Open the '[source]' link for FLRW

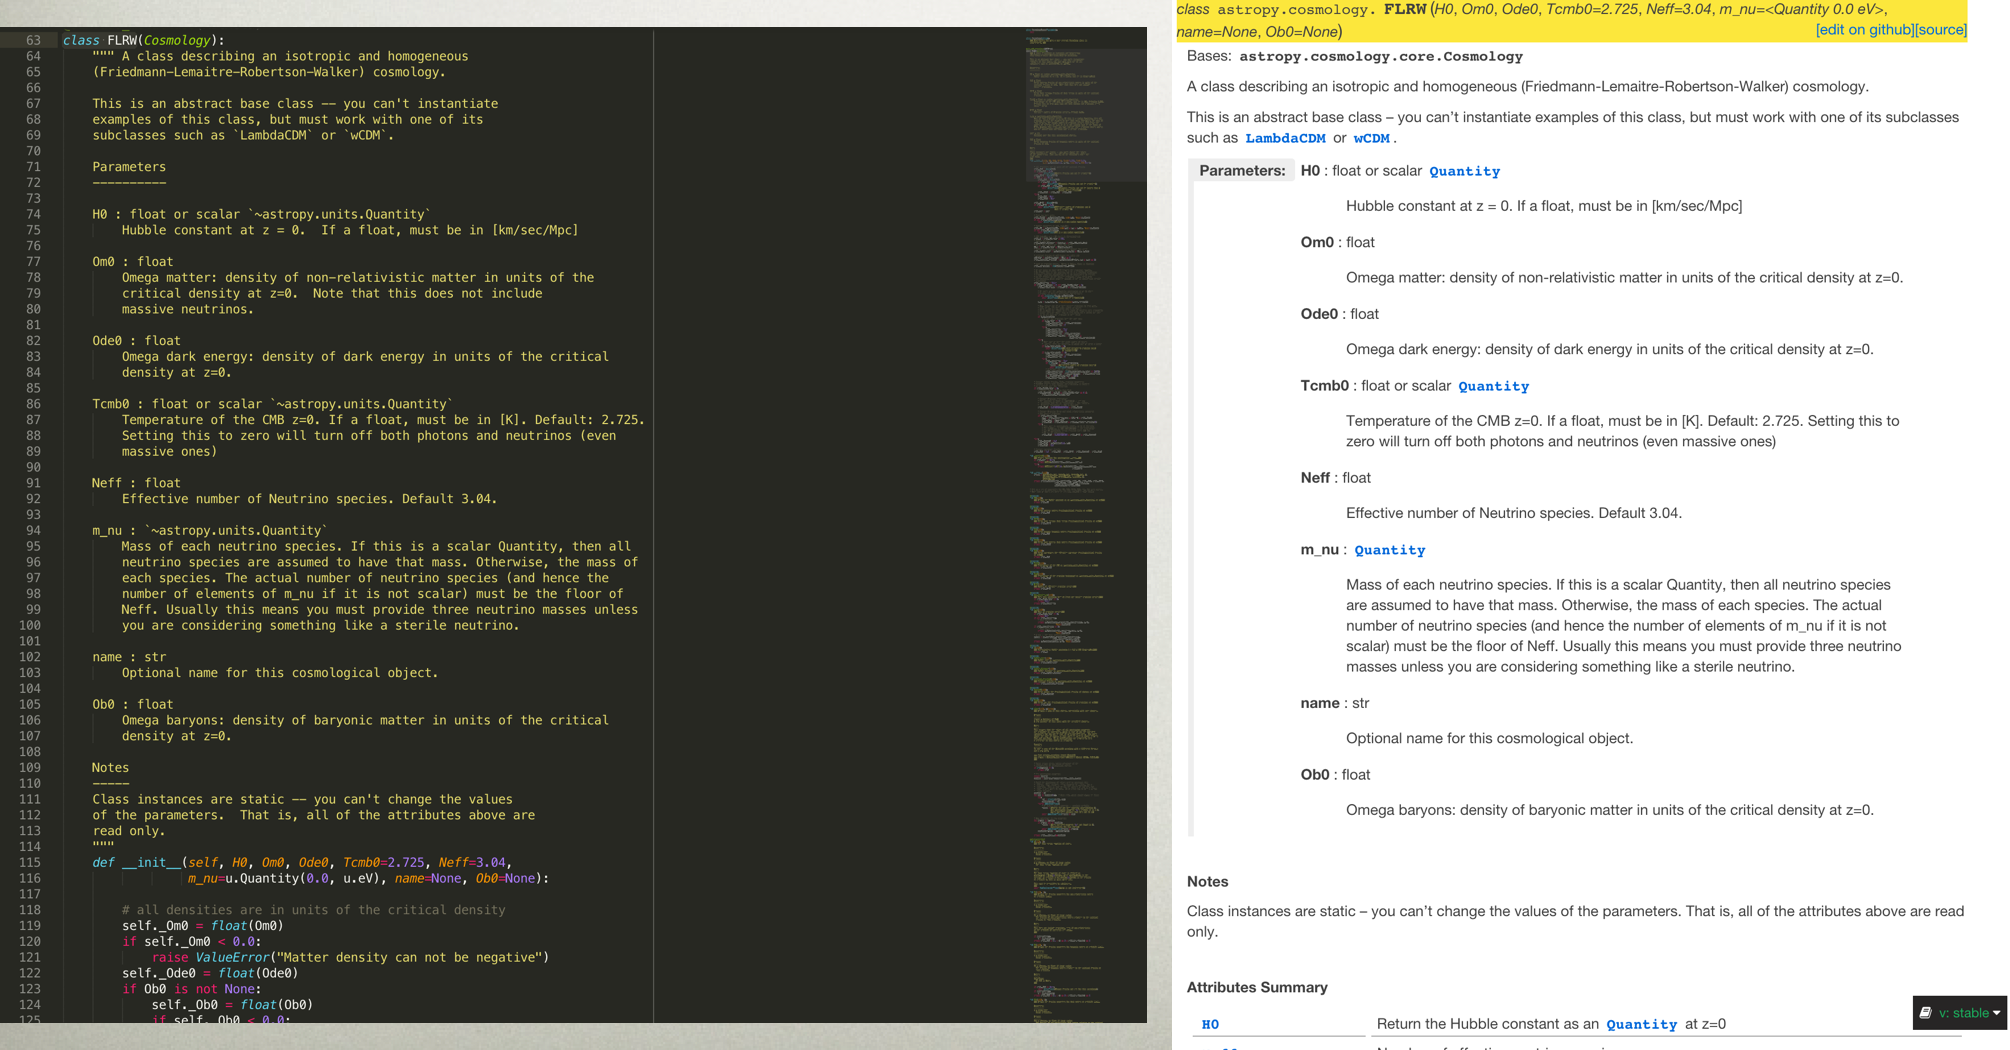click(1941, 30)
